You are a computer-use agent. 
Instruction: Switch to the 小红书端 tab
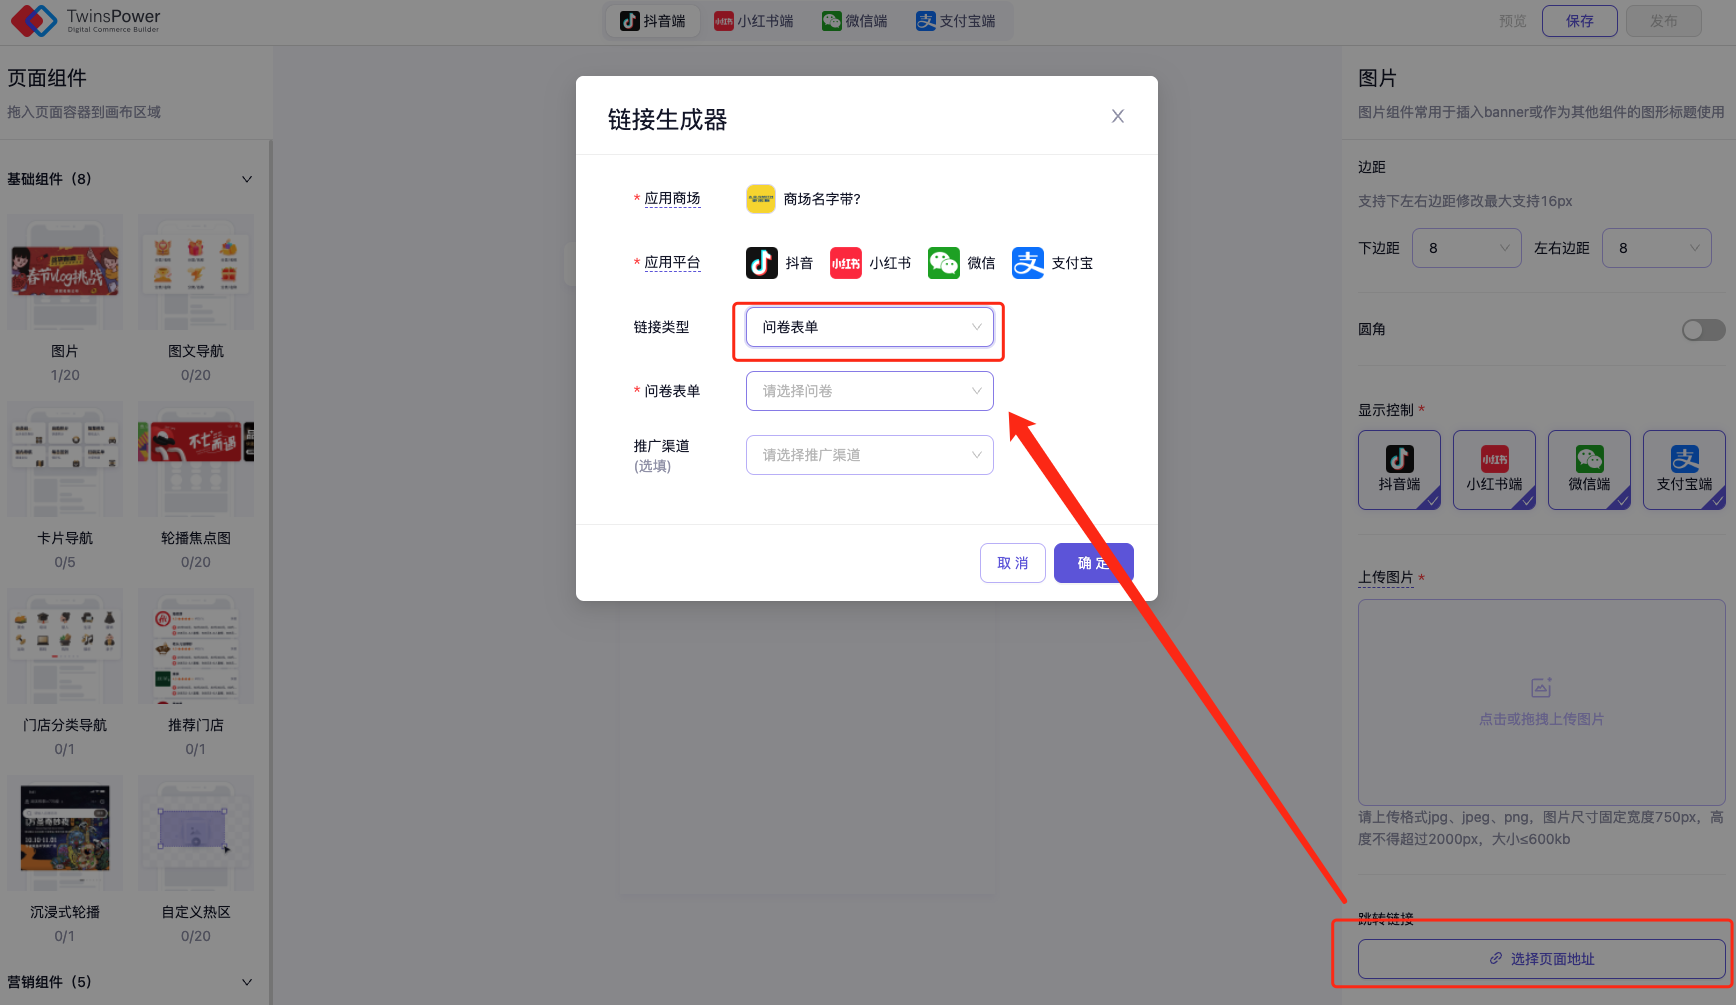(x=754, y=21)
